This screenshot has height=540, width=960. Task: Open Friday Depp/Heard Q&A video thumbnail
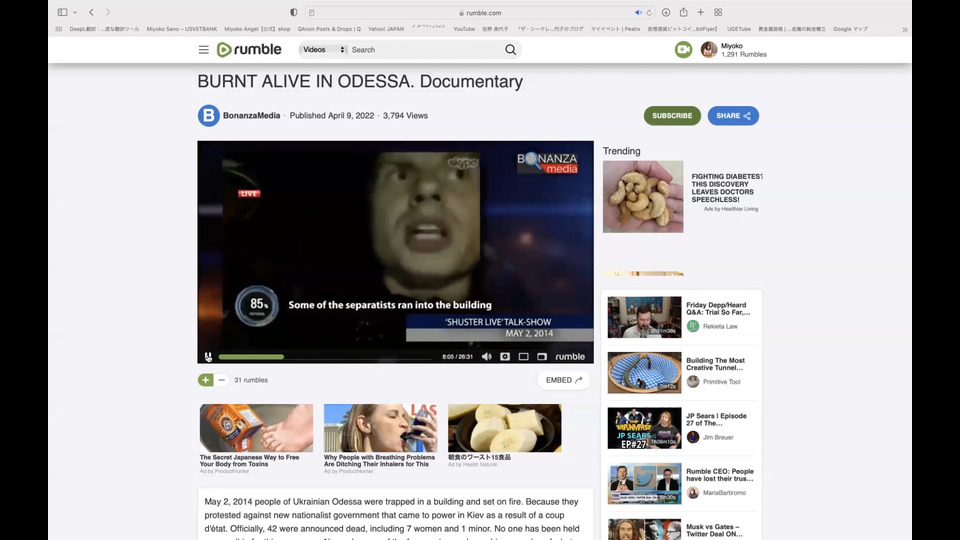[644, 317]
